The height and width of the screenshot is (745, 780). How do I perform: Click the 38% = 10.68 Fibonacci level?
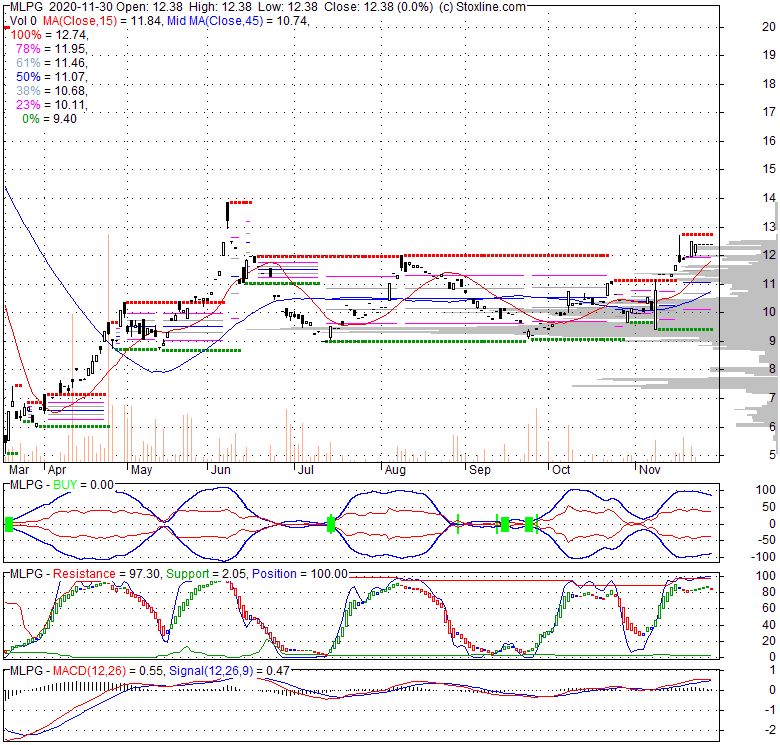point(52,91)
